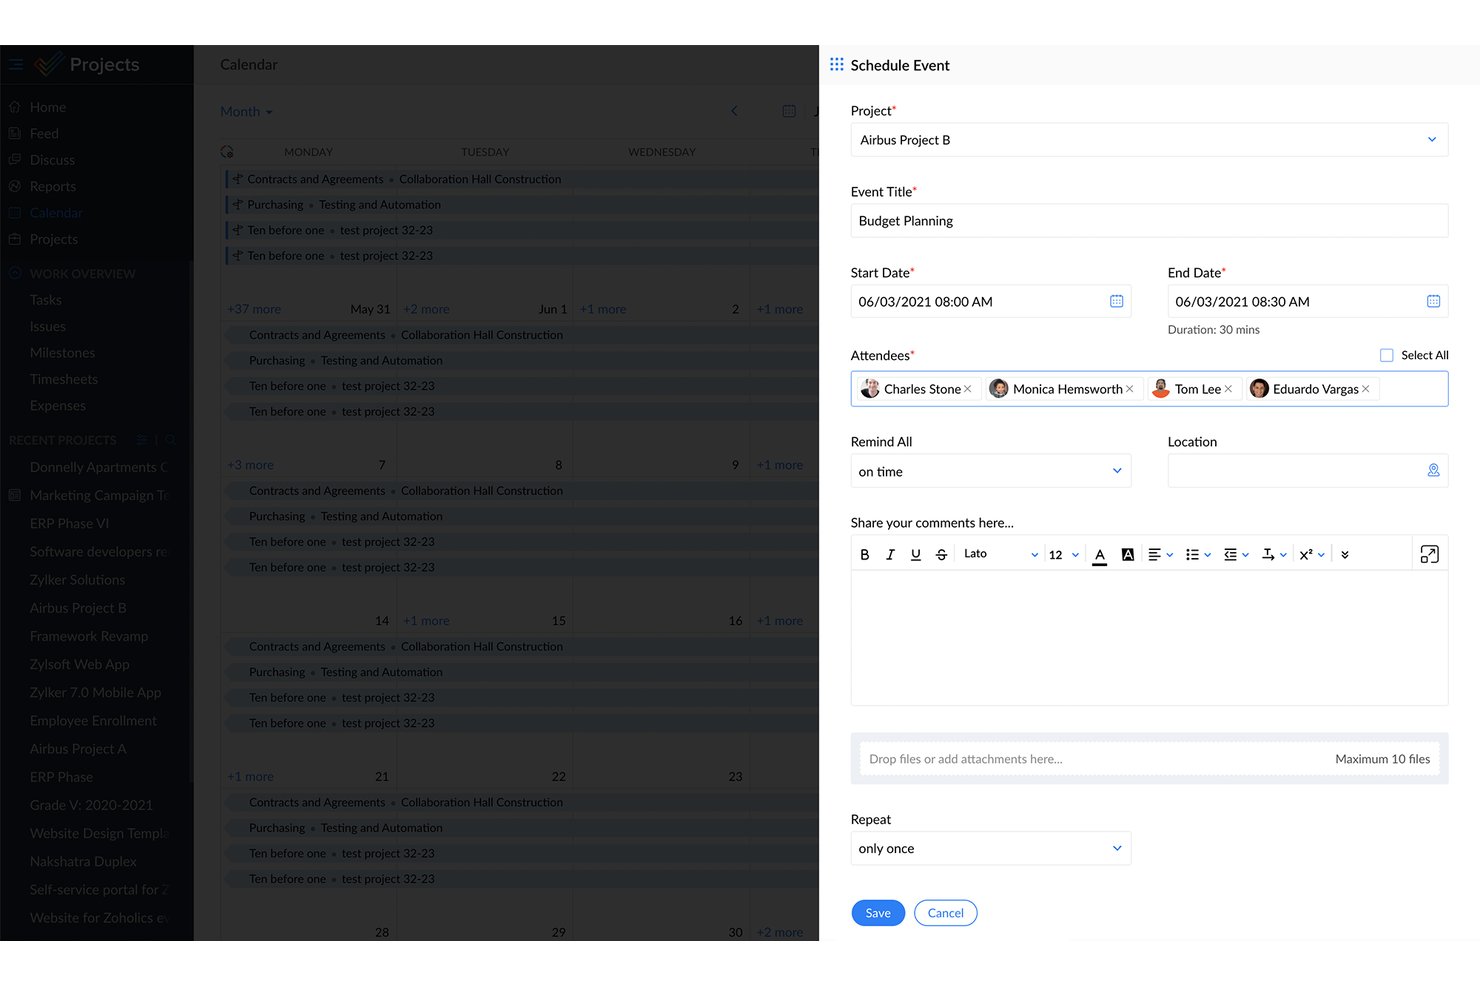
Task: Open the font color picker
Action: coord(1100,556)
